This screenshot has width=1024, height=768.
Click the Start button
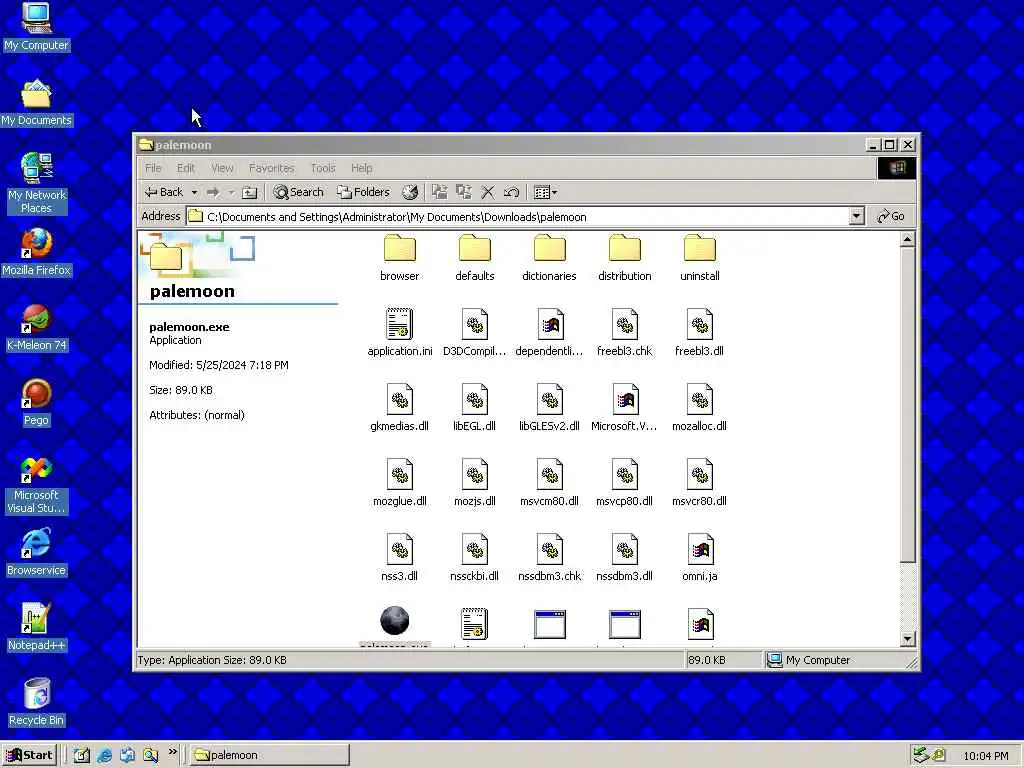30,755
